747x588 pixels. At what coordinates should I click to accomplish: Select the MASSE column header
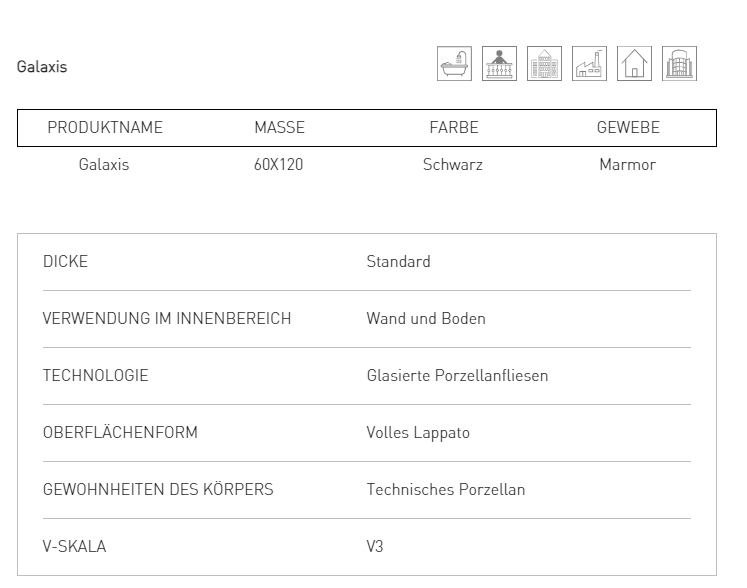pos(280,128)
